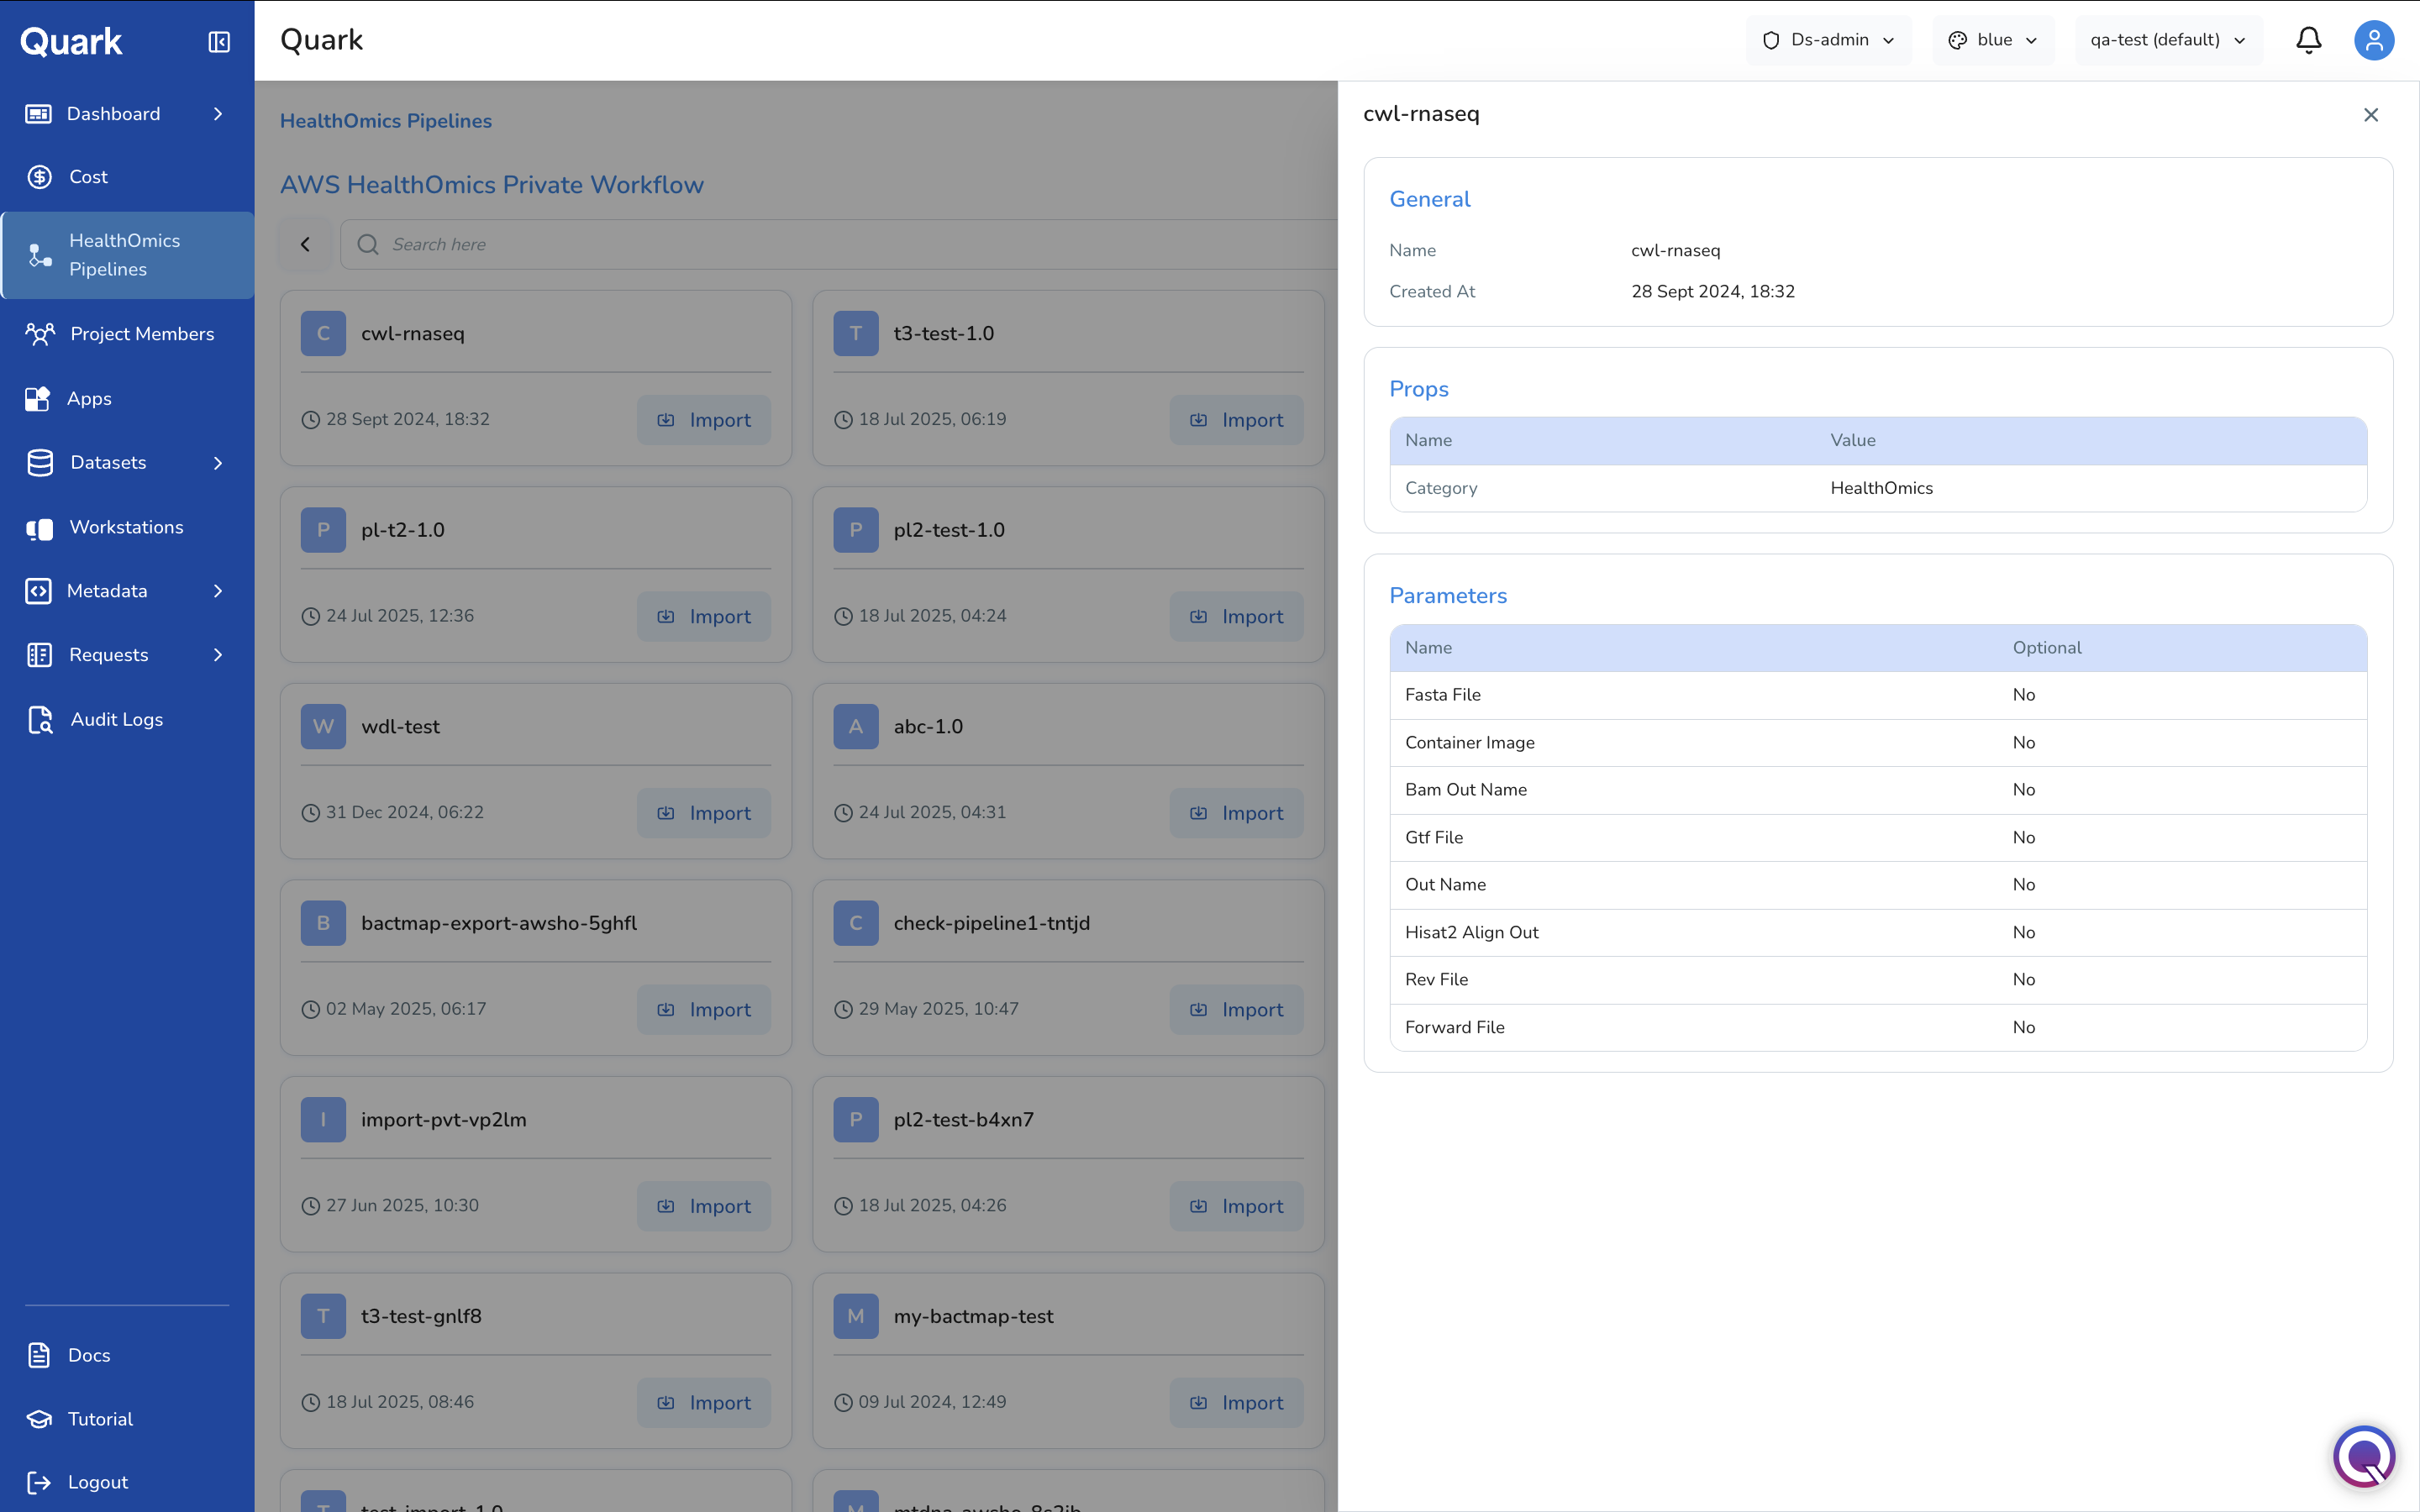This screenshot has width=2420, height=1512.
Task: Import the pl2-test-b4xn7 workflow
Action: point(1236,1206)
